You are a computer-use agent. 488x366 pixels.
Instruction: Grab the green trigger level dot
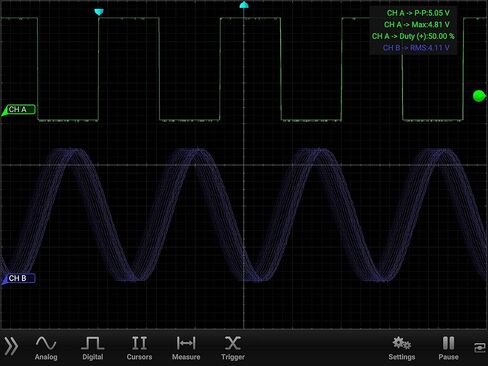(479, 96)
